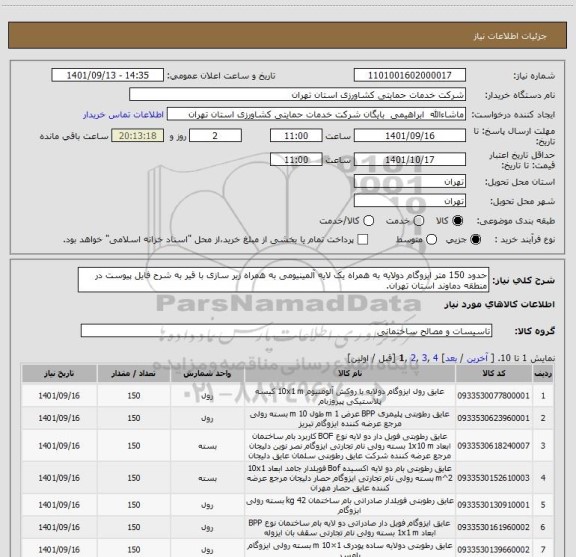Click the واحد شمارش column header

point(207,374)
